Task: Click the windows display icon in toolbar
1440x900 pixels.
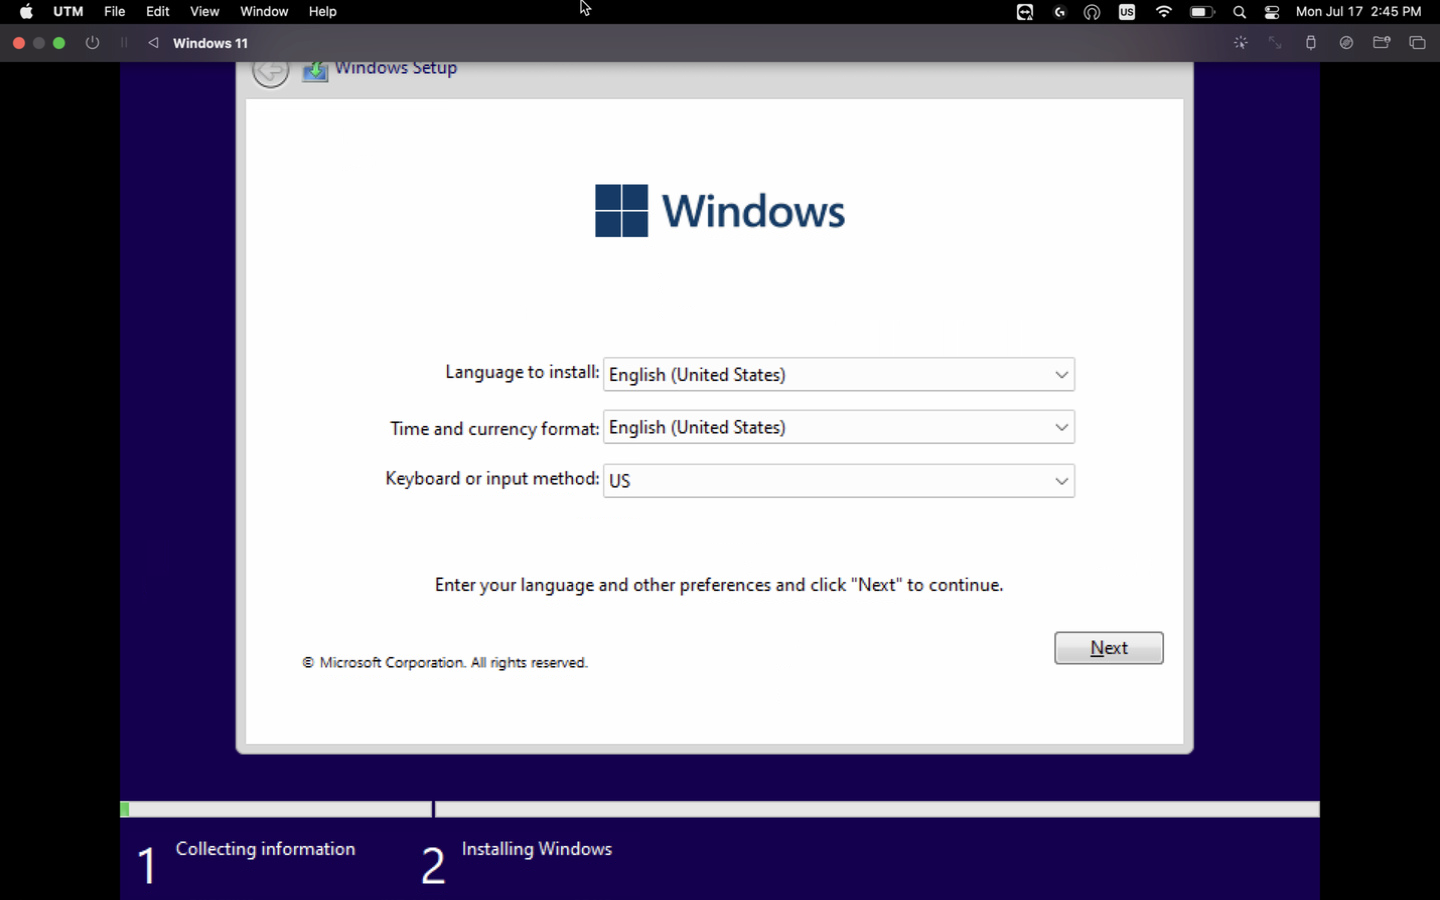Action: (x=1417, y=43)
